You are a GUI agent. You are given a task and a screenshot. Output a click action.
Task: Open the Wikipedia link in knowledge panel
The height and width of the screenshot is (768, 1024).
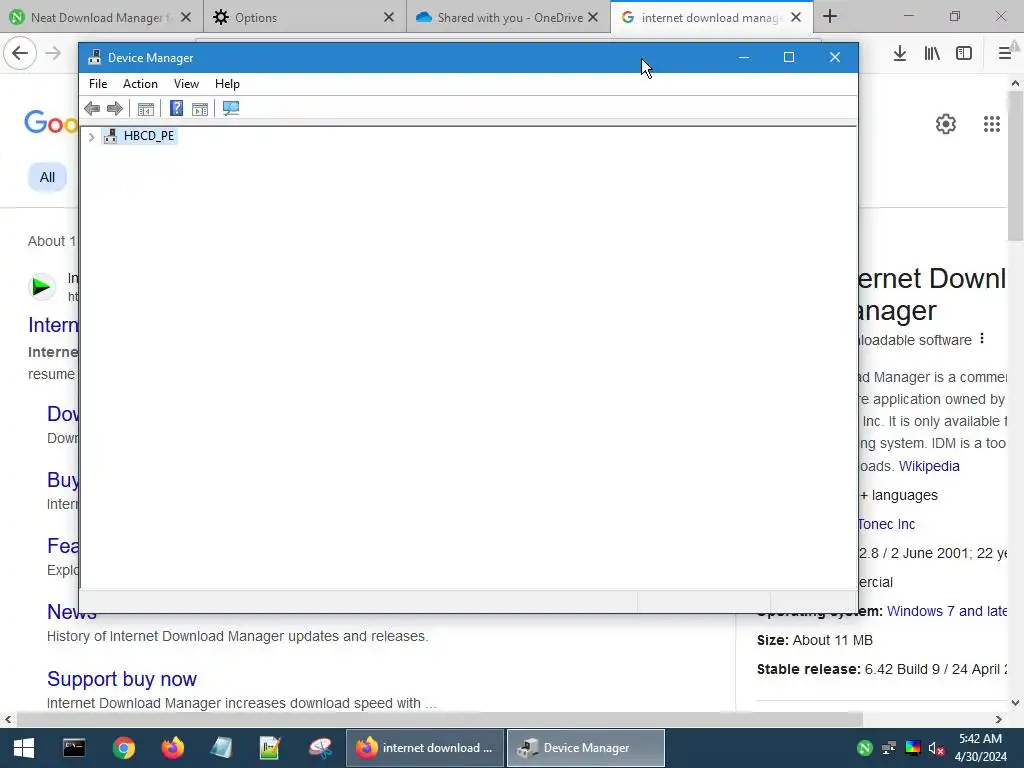coord(929,466)
